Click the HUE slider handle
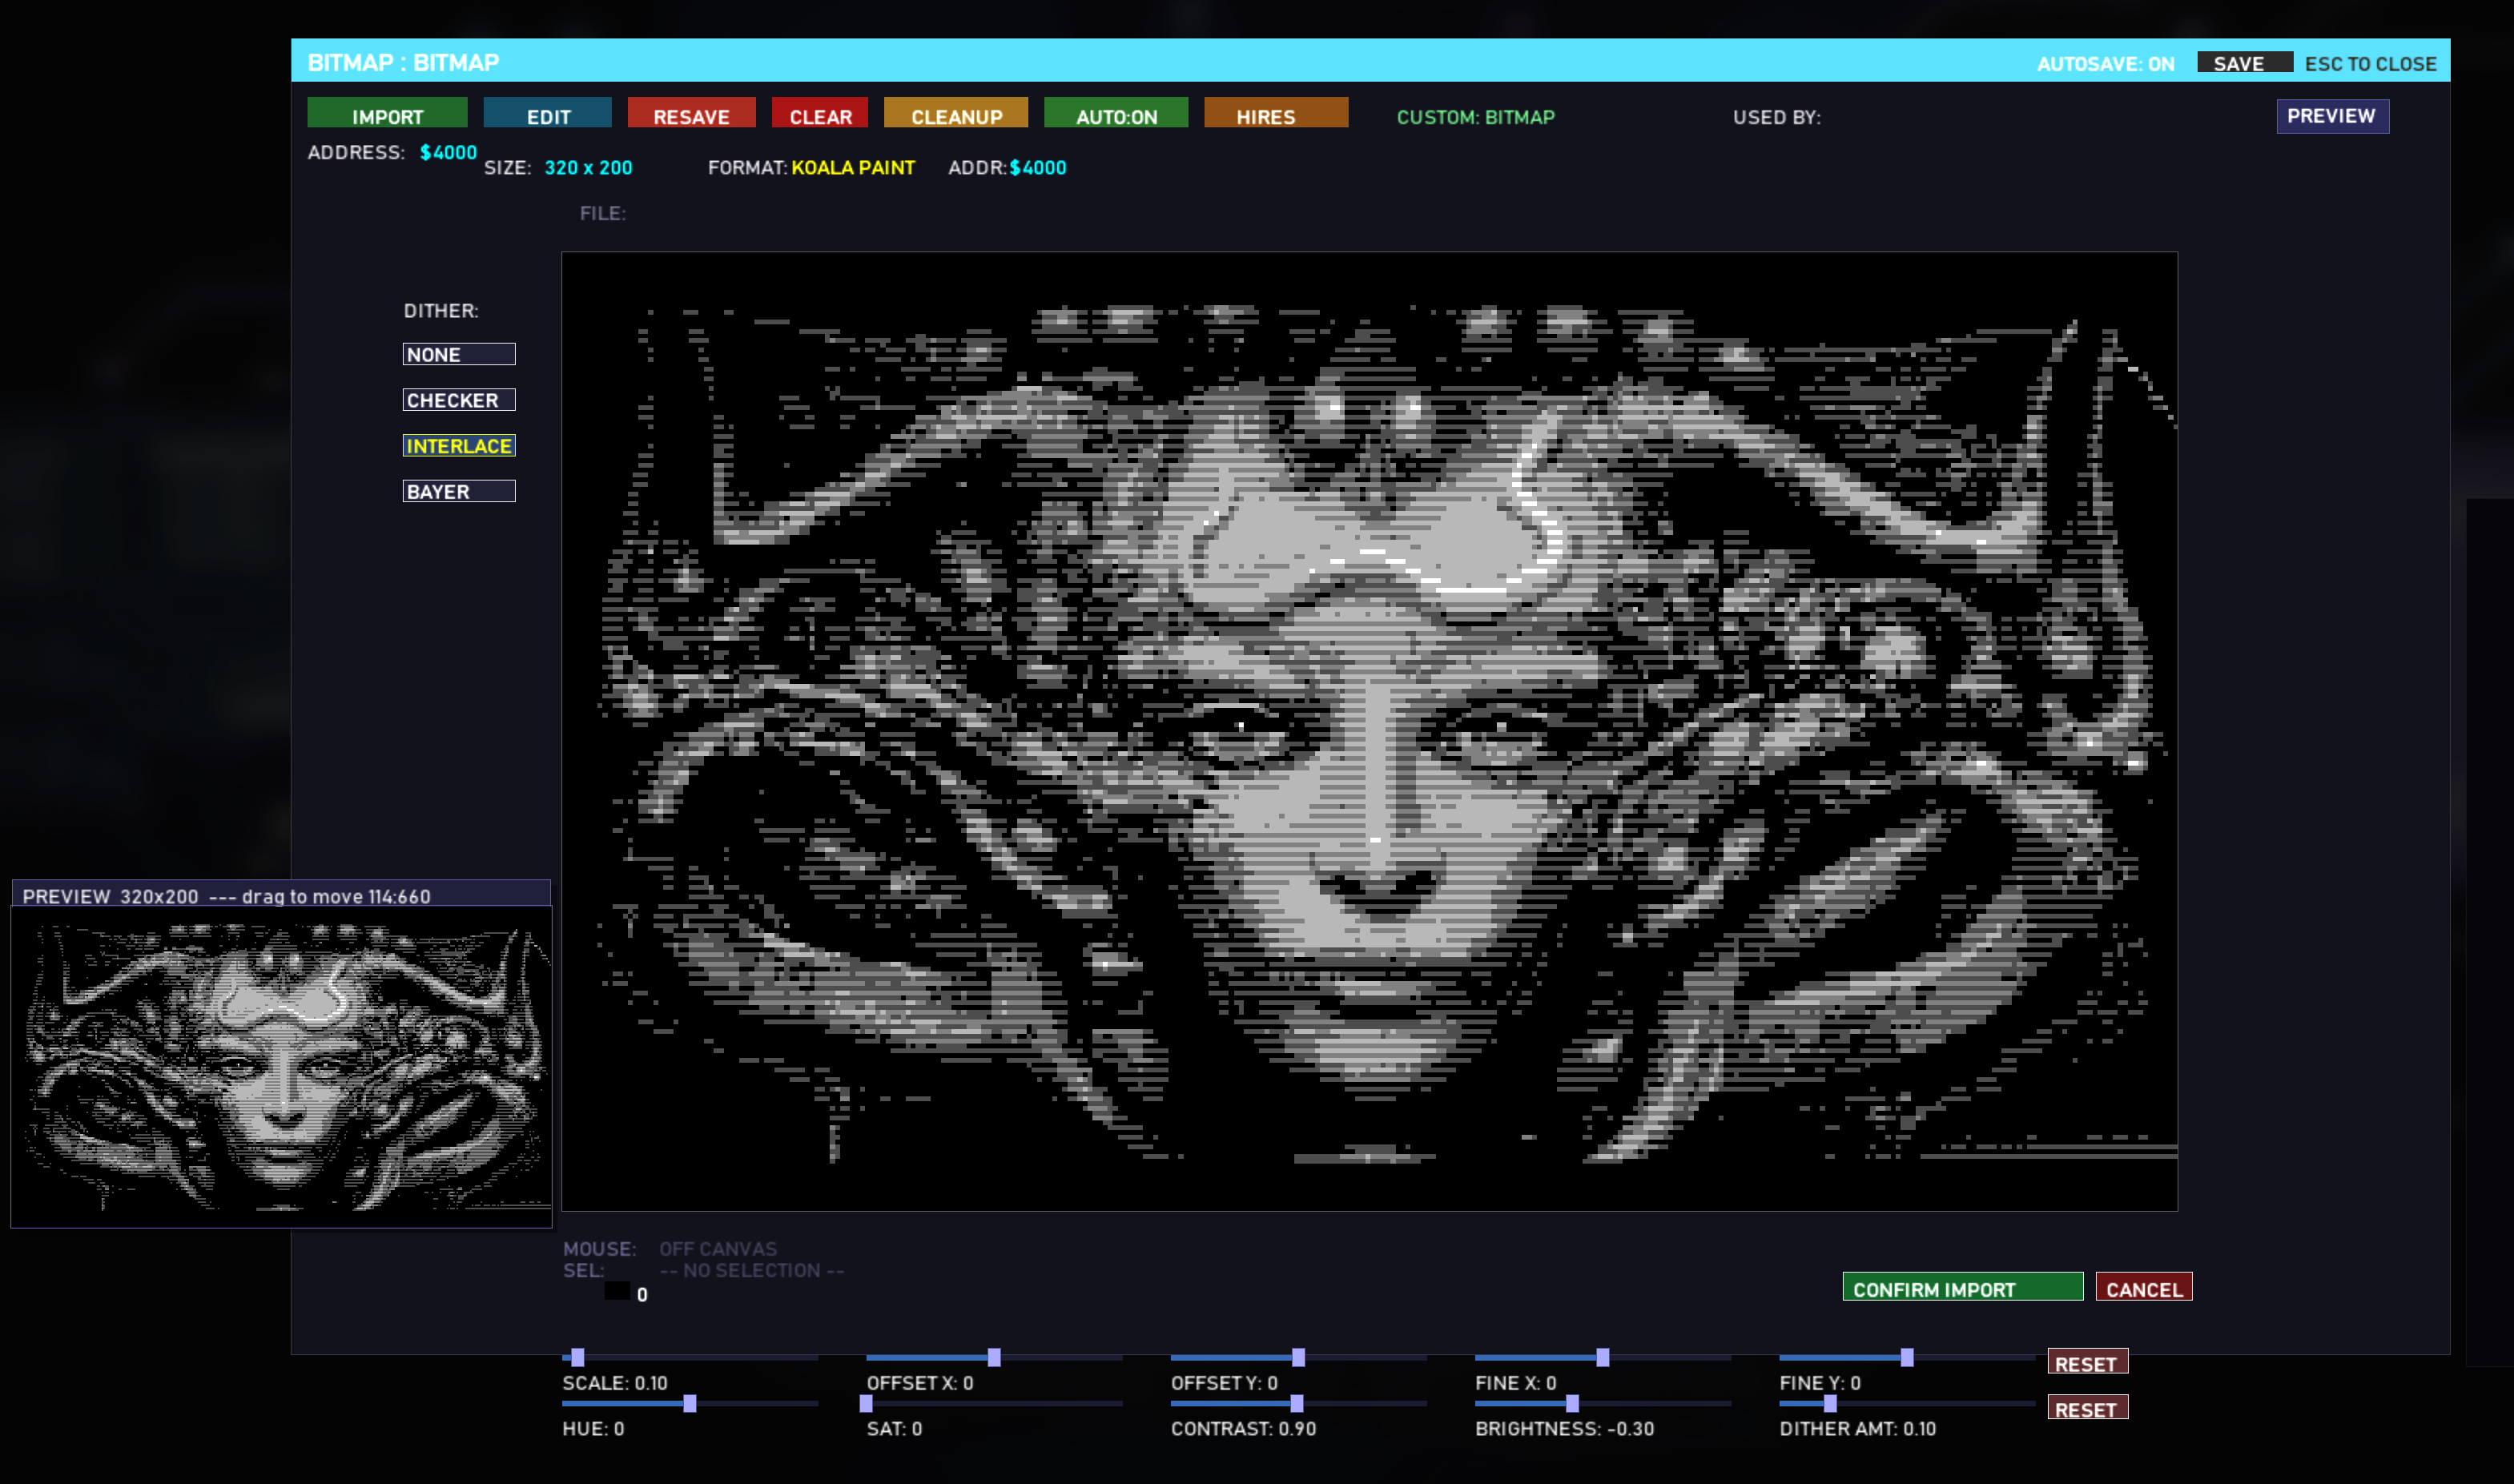Viewport: 2514px width, 1484px height. [x=690, y=1404]
